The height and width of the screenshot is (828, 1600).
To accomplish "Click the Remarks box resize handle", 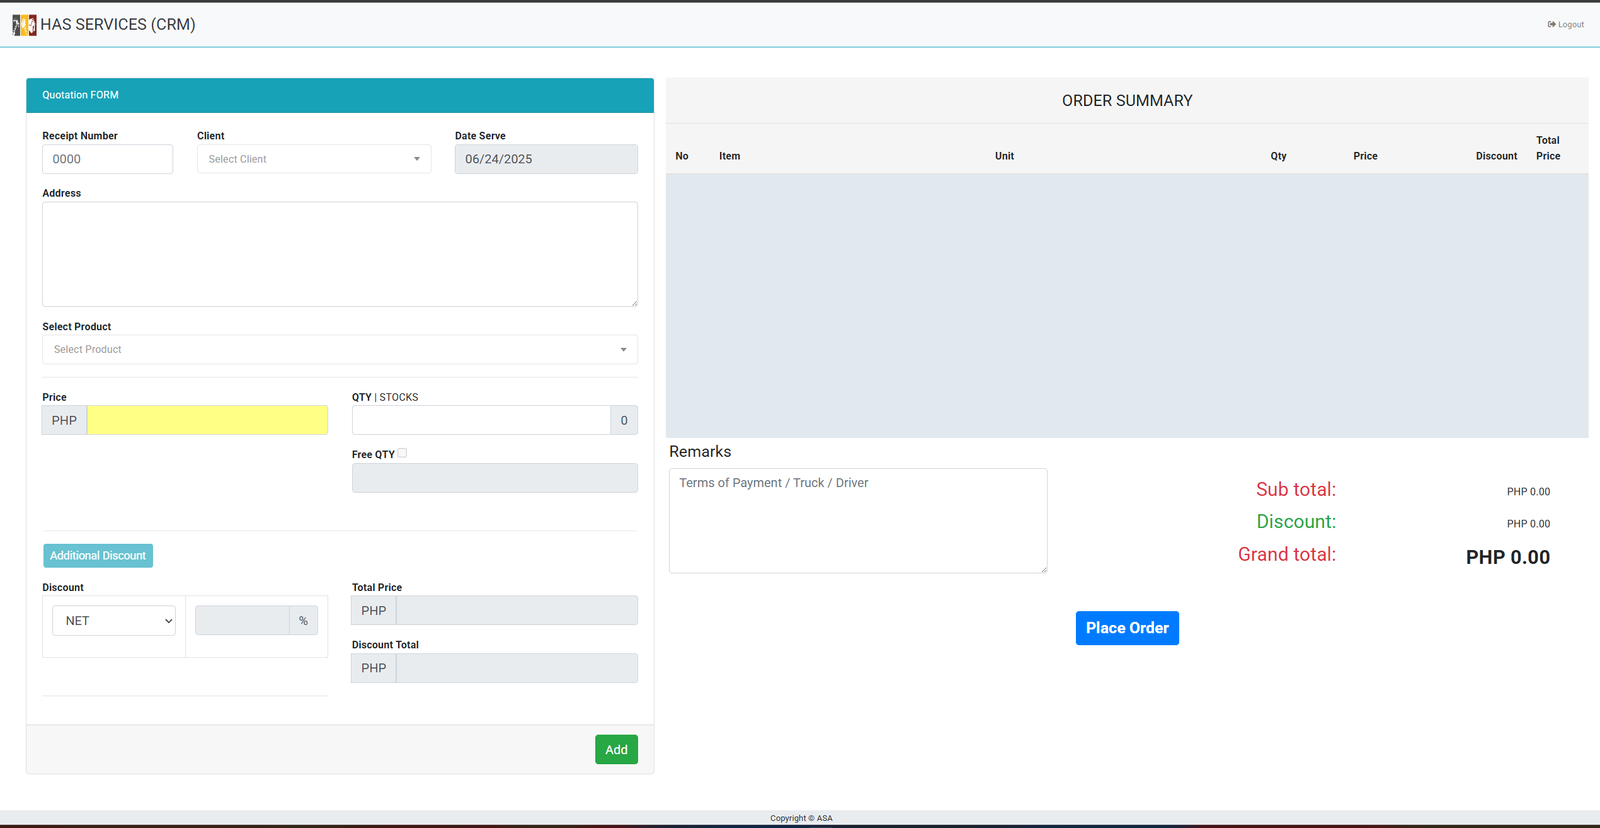I will tap(1043, 569).
